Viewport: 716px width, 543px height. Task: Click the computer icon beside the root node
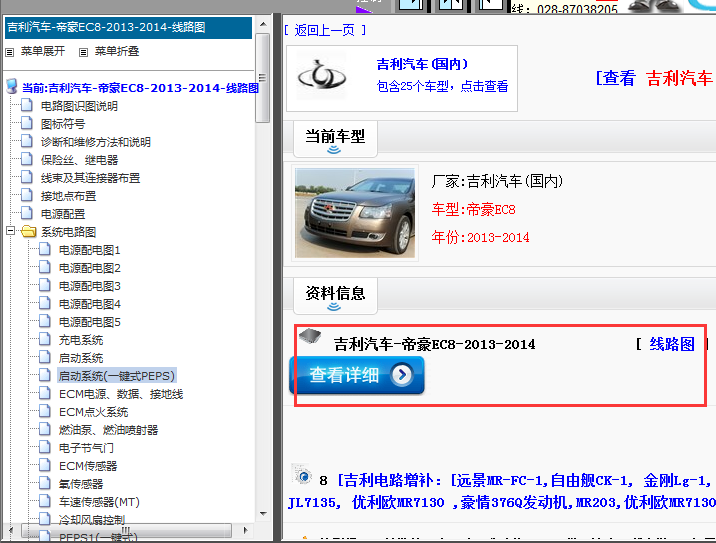(x=12, y=86)
